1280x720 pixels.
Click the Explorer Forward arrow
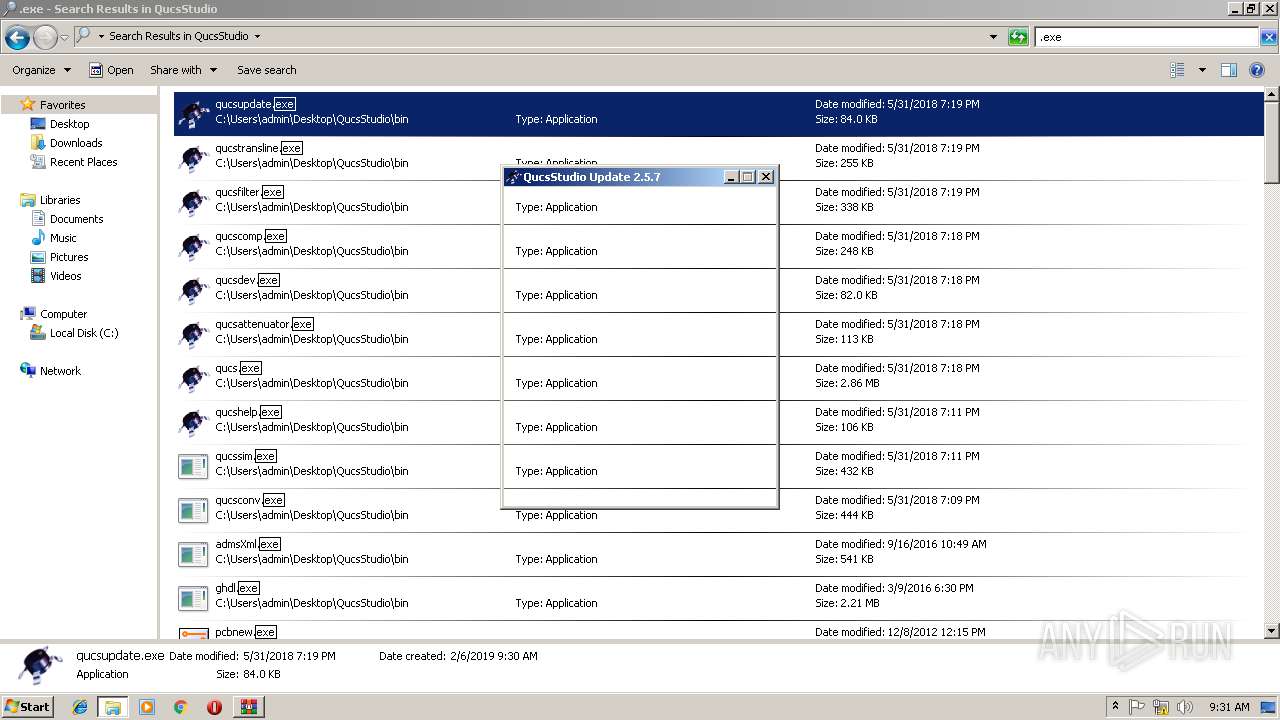[45, 38]
